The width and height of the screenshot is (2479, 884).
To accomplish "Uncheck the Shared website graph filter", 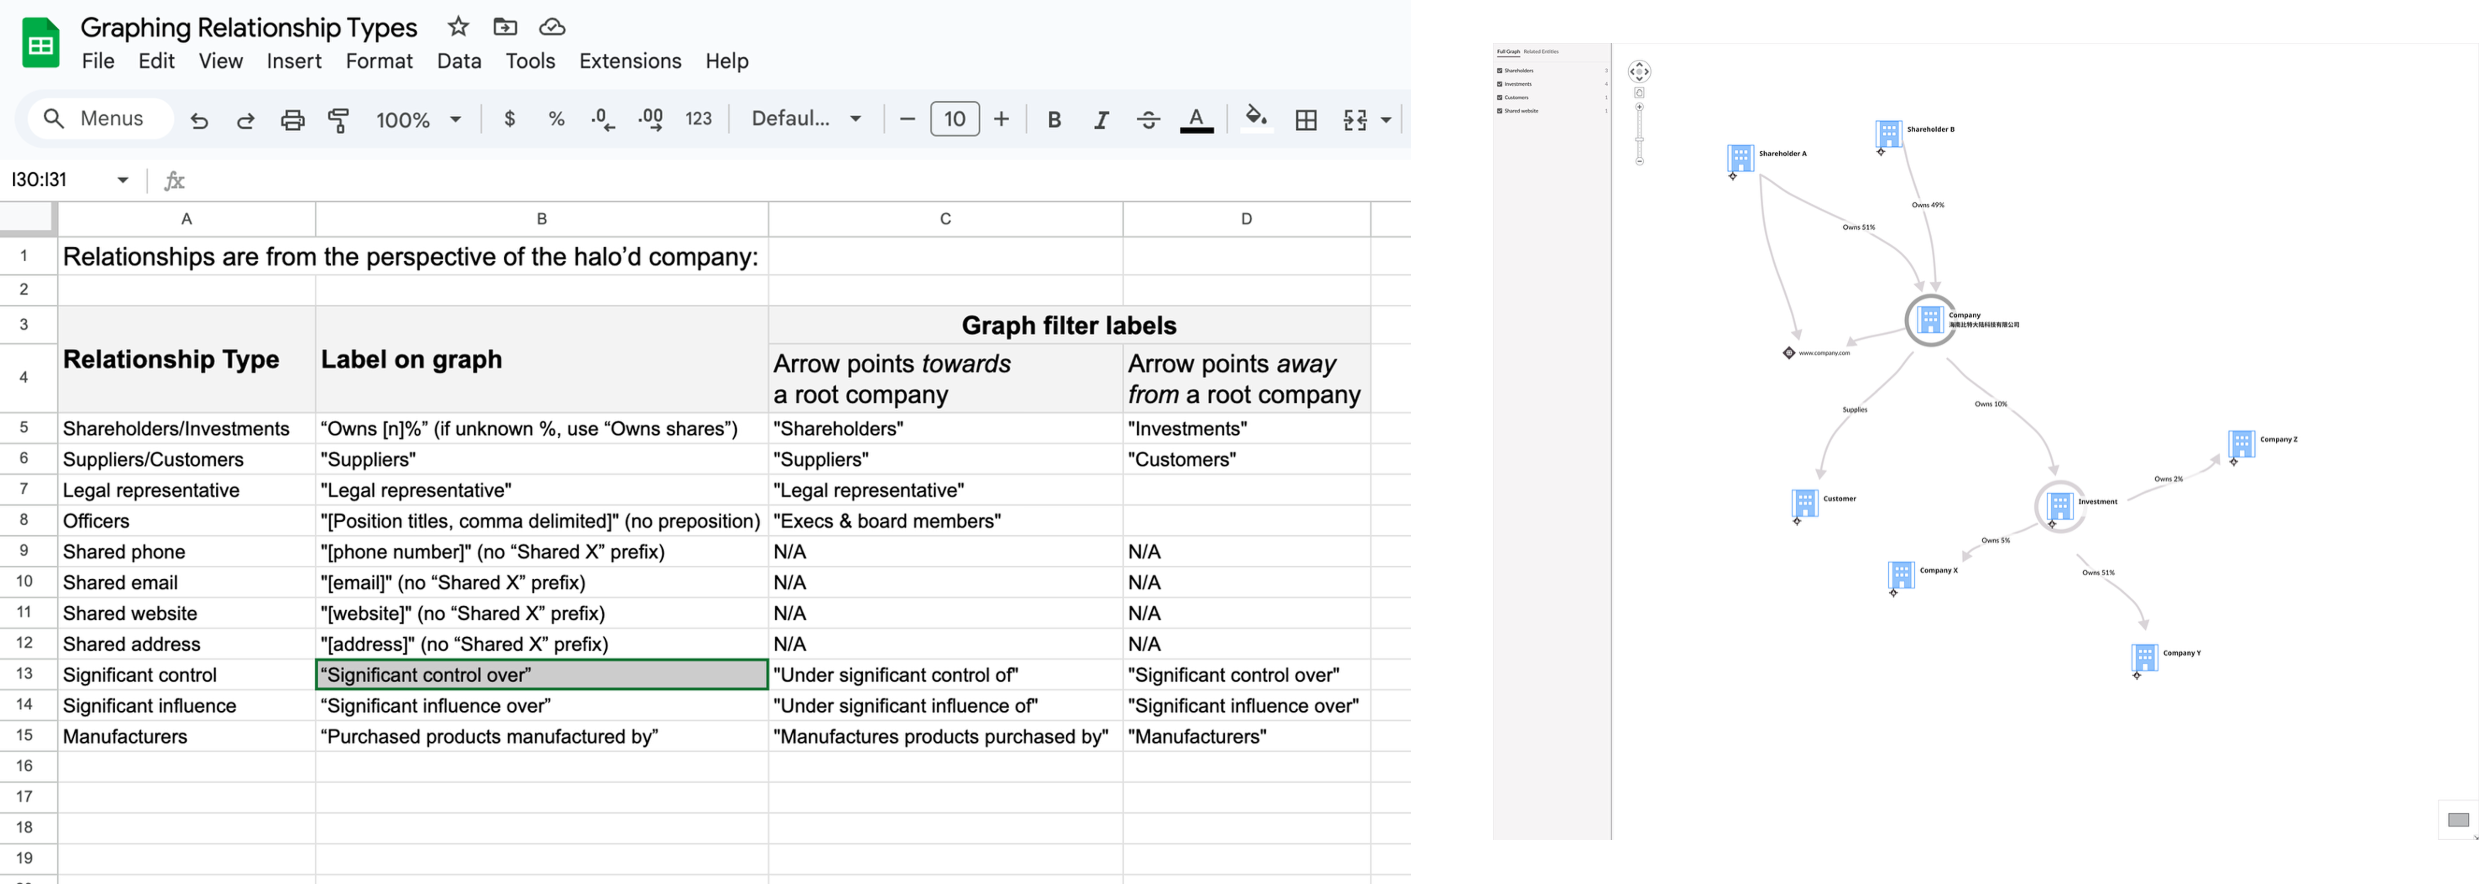I will [x=1499, y=111].
